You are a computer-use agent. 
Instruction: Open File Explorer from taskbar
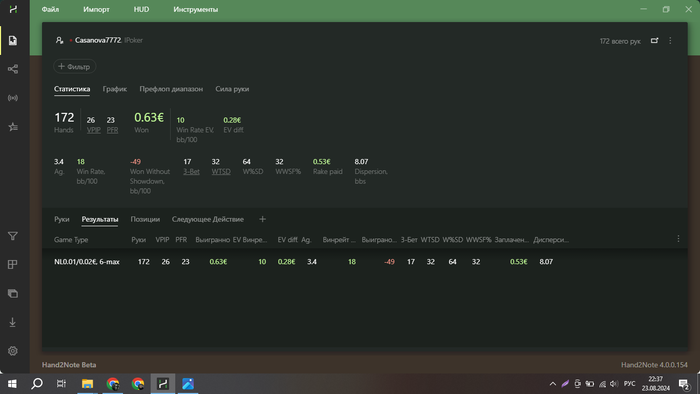88,384
